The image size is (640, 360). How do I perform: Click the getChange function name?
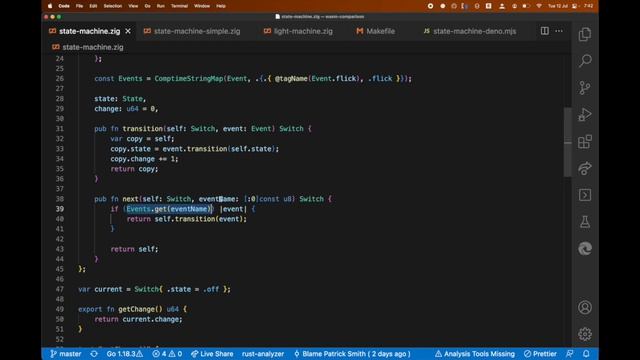click(x=136, y=309)
